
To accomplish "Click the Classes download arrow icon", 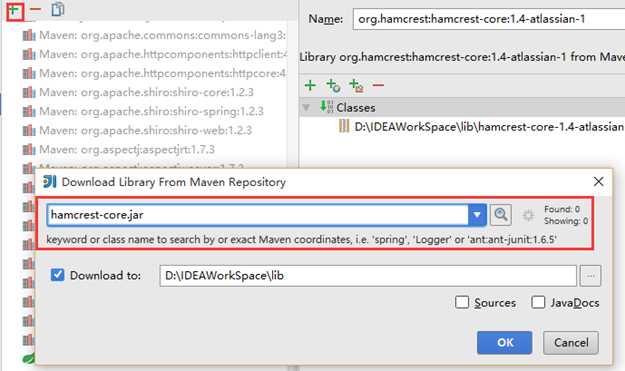I will click(326, 107).
